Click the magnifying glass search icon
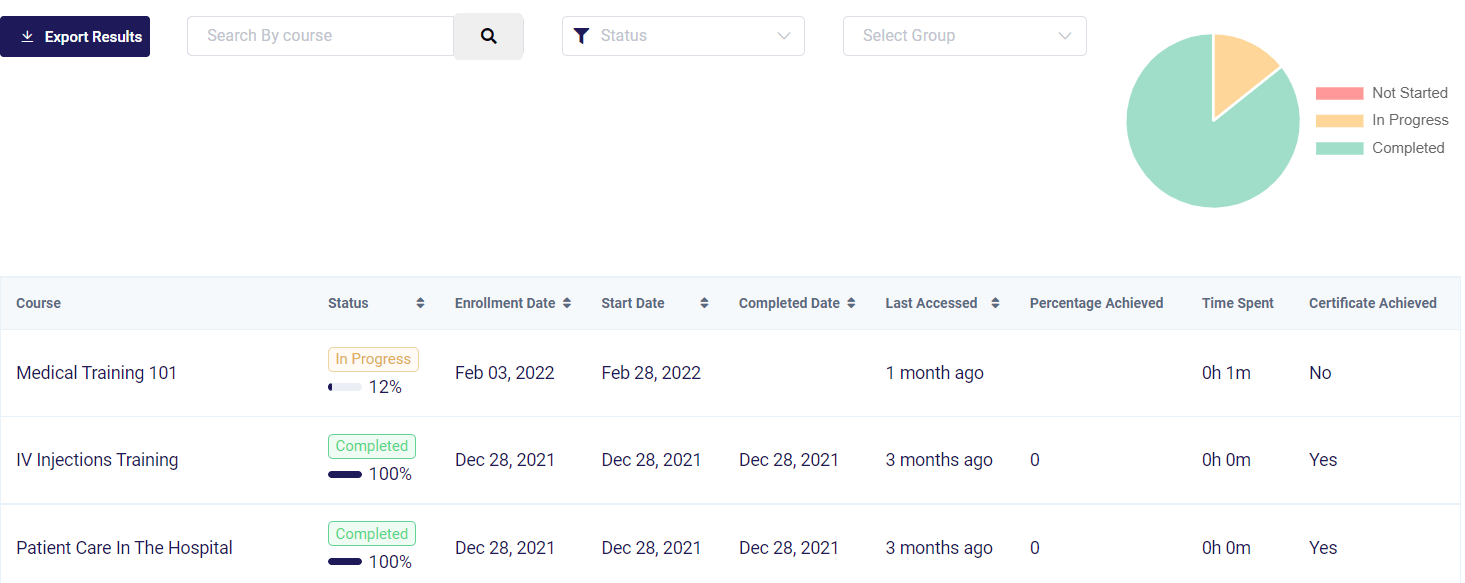Screen dimensions: 1465x583 pos(488,36)
